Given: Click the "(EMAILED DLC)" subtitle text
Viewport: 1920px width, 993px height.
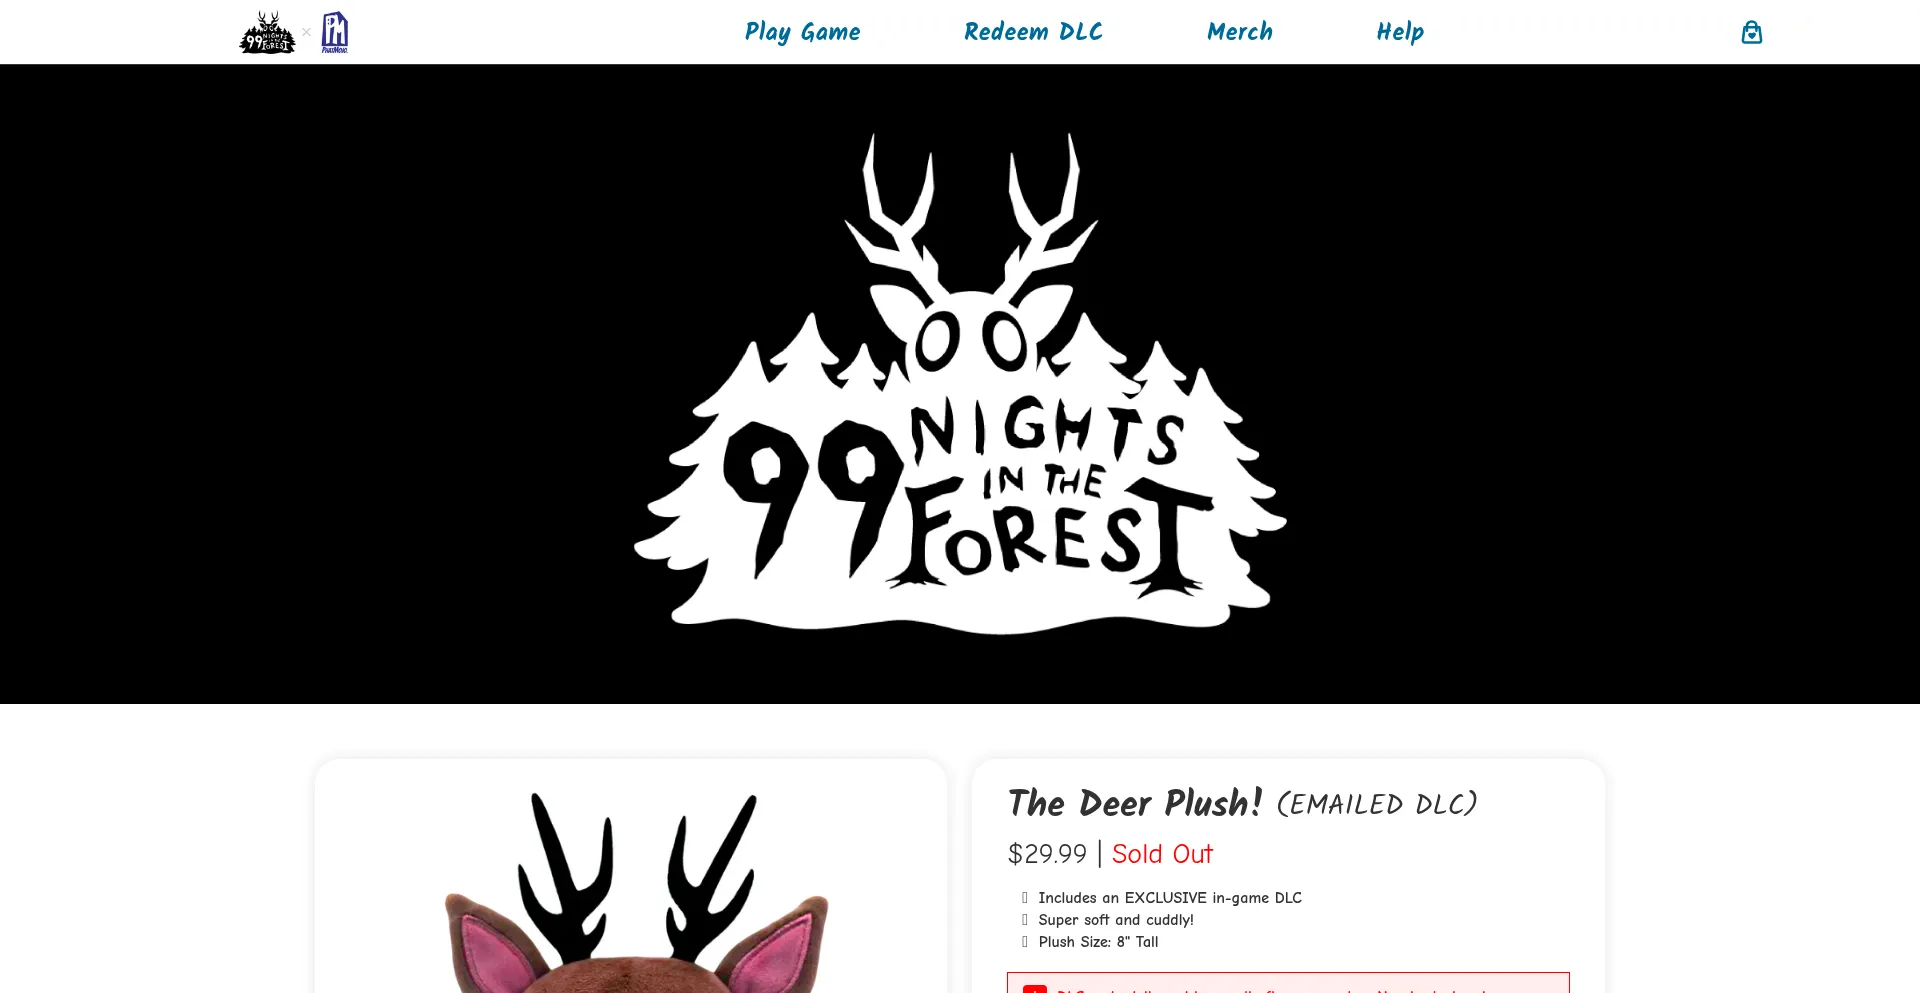Looking at the screenshot, I should click(1377, 805).
